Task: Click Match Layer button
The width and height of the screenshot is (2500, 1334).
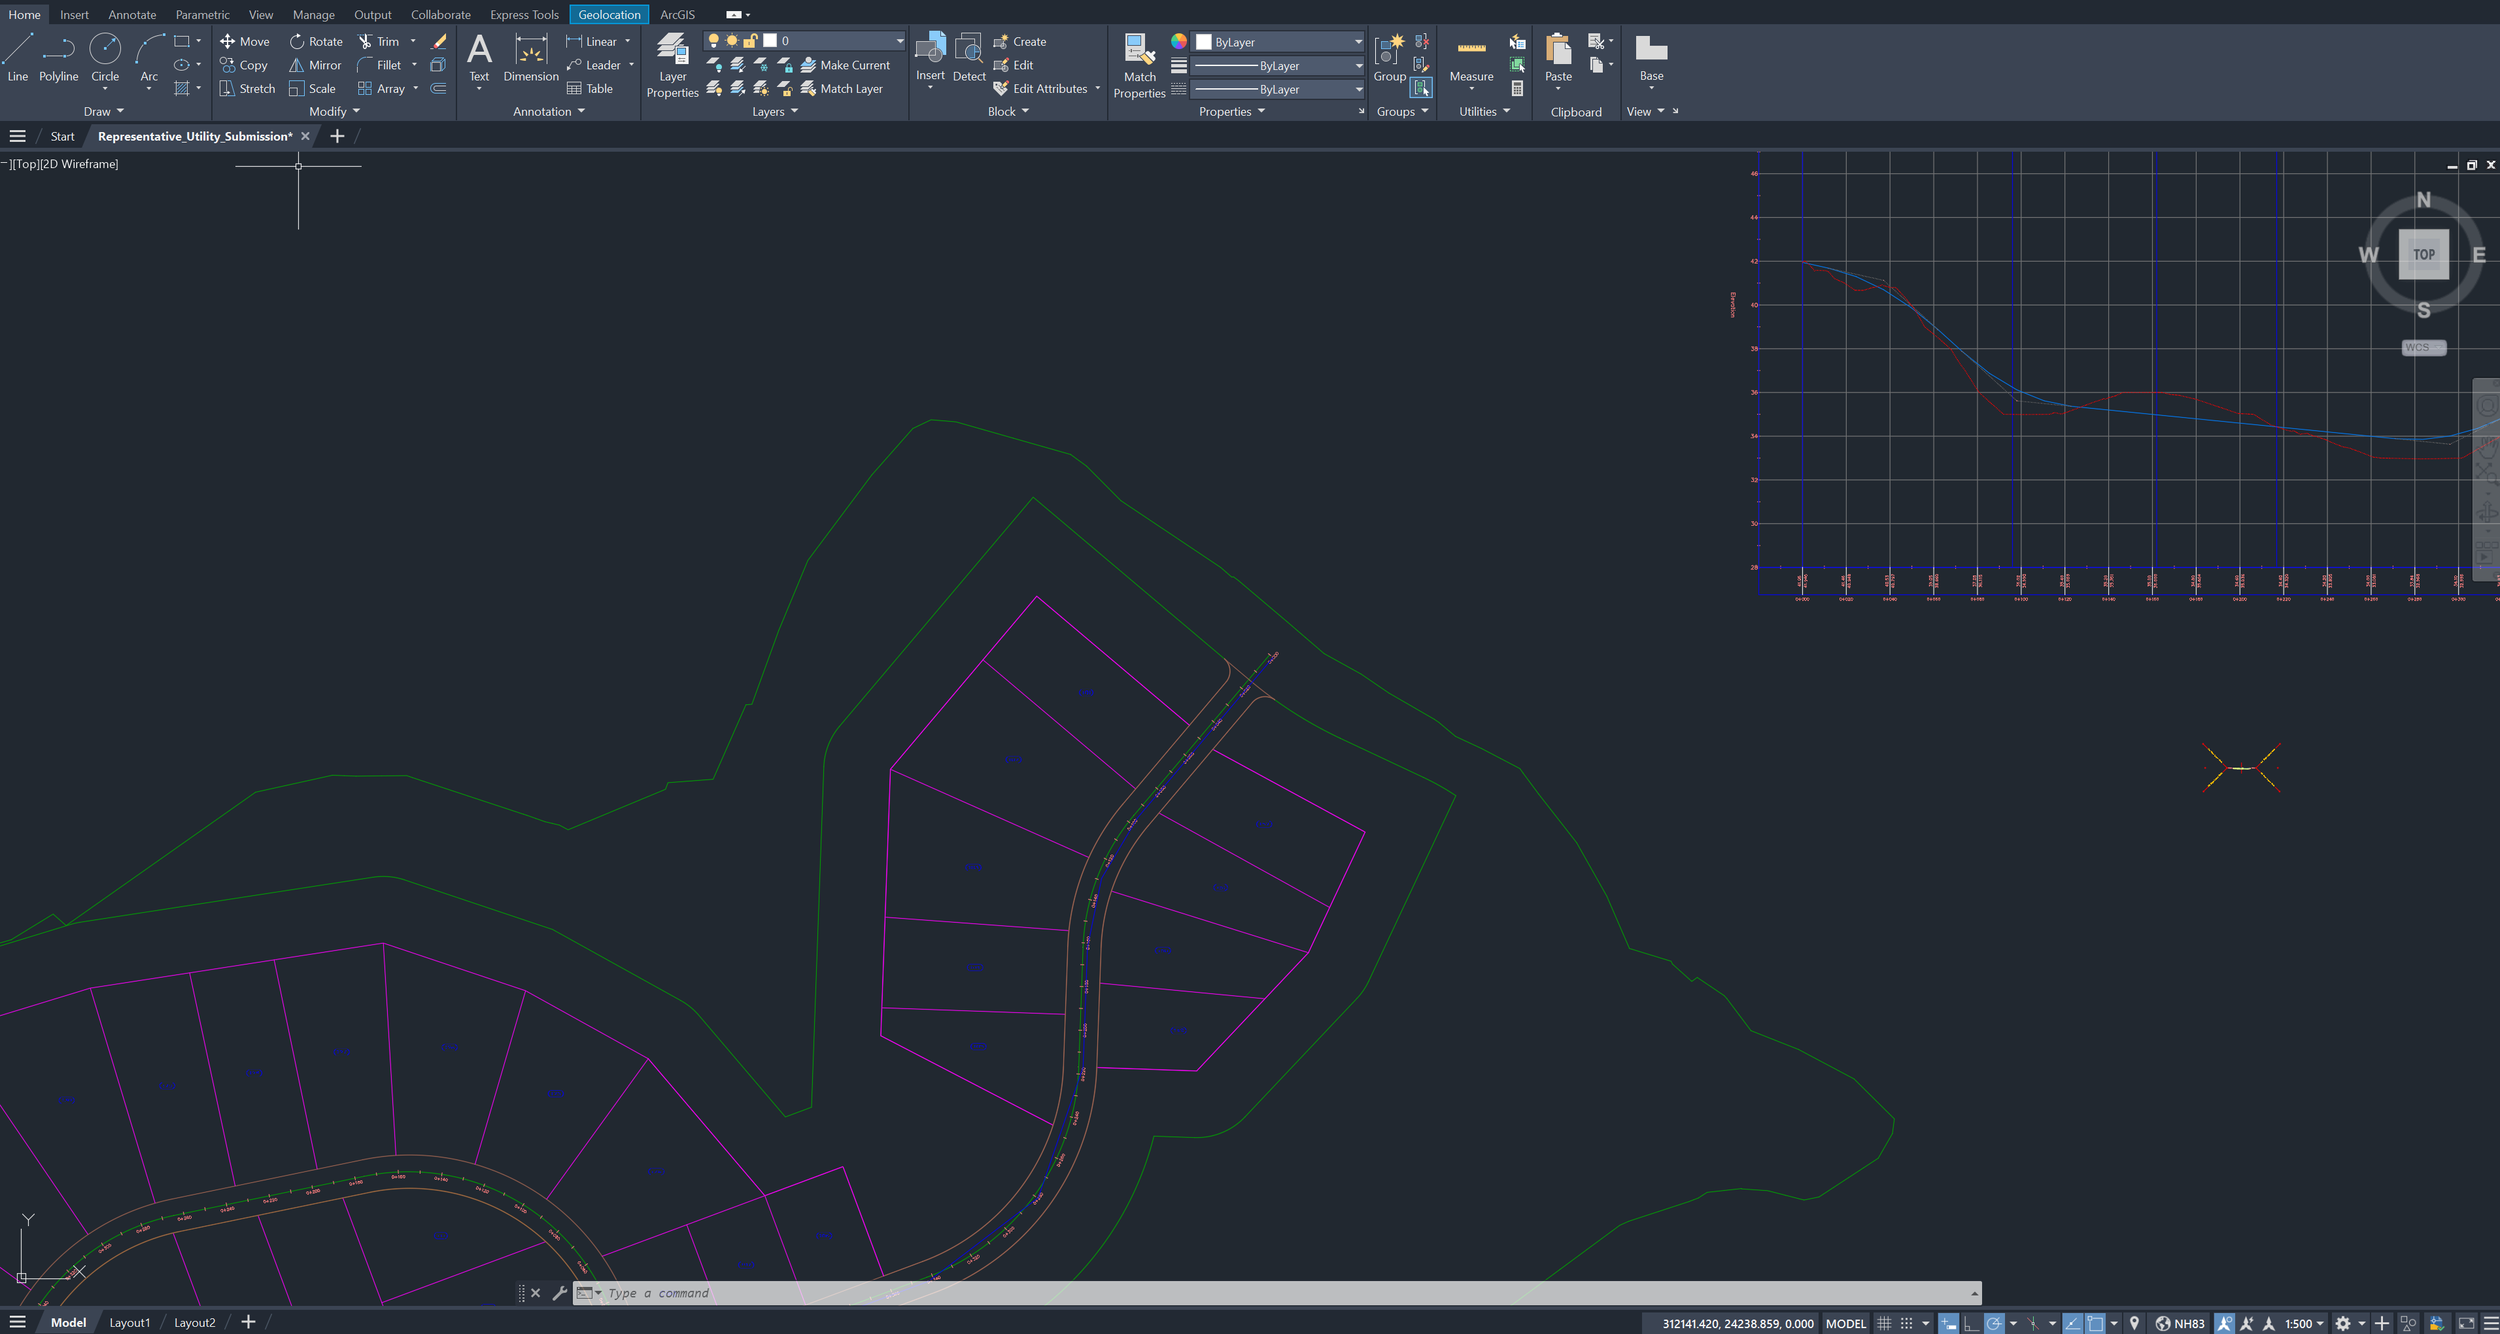Action: [x=842, y=88]
